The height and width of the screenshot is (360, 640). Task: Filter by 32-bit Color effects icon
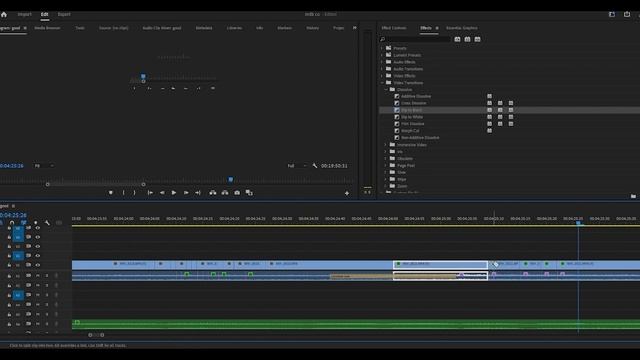pos(467,39)
